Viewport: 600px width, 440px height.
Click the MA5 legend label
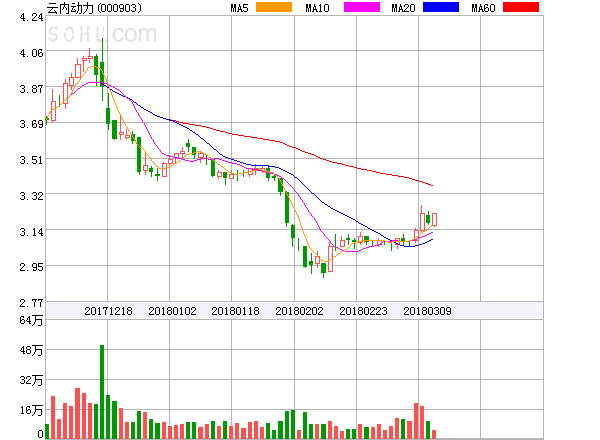pyautogui.click(x=239, y=8)
